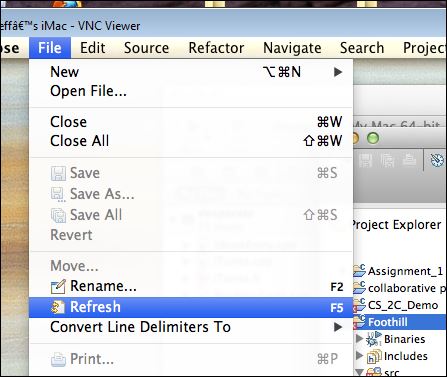The height and width of the screenshot is (377, 447).
Task: Click the Binaries icon in Project Explorer
Action: tap(373, 339)
